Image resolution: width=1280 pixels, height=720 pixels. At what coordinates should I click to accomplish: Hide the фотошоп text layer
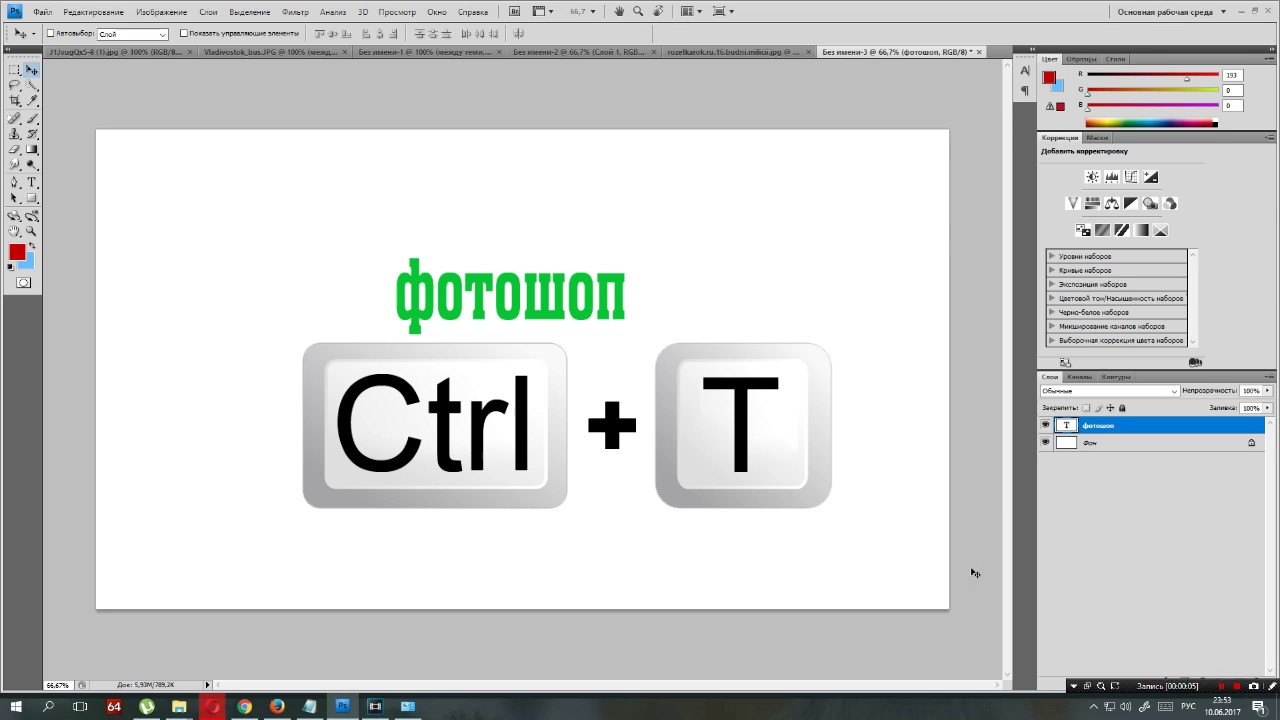1046,425
